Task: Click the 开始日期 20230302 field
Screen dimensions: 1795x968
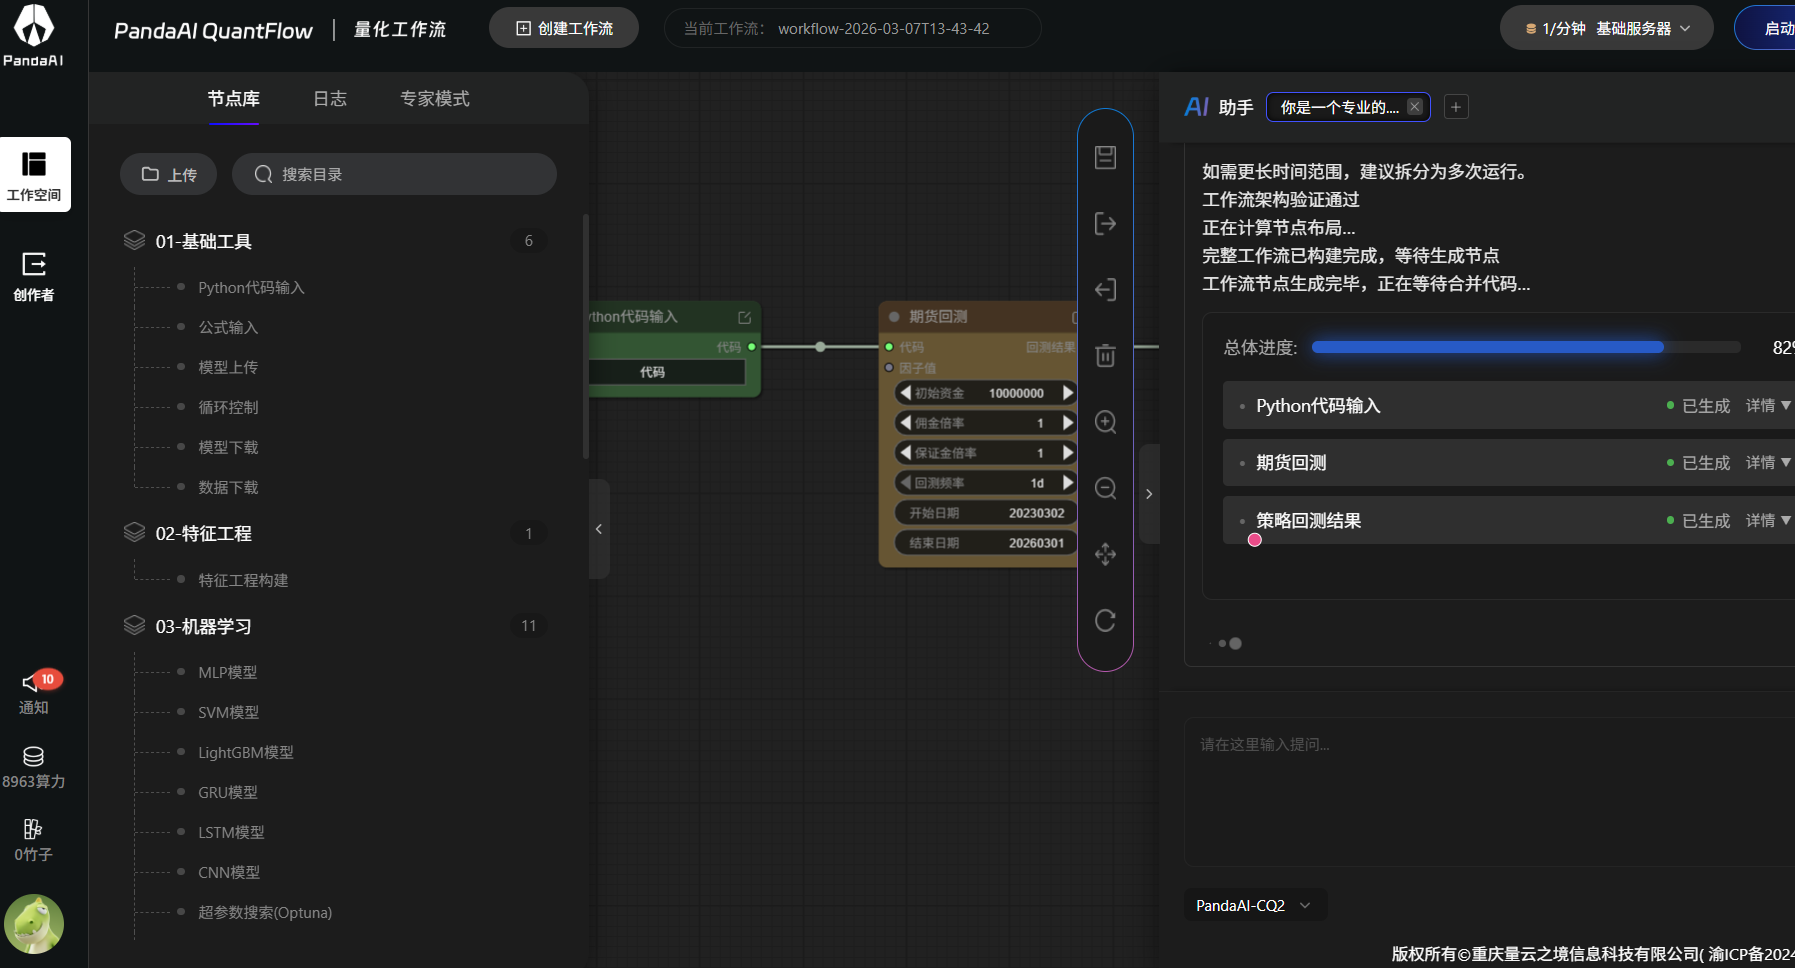Action: (x=986, y=513)
